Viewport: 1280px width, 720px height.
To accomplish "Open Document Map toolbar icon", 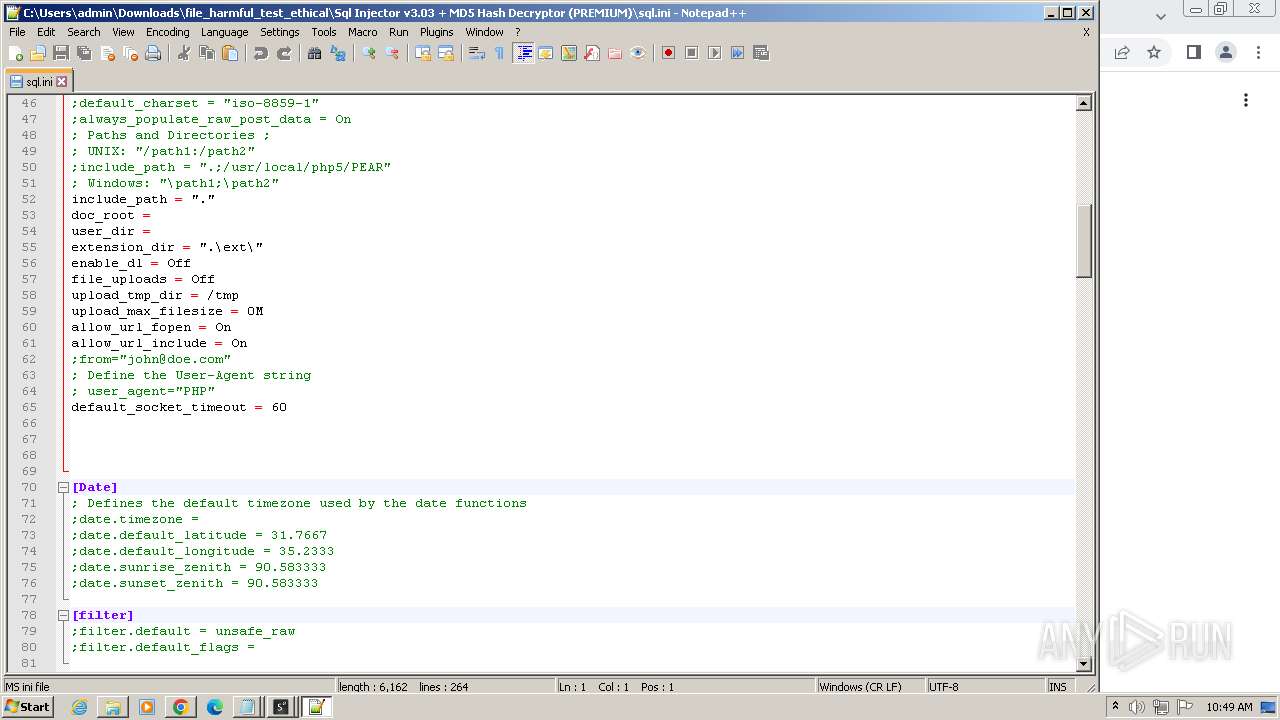I will (x=569, y=53).
